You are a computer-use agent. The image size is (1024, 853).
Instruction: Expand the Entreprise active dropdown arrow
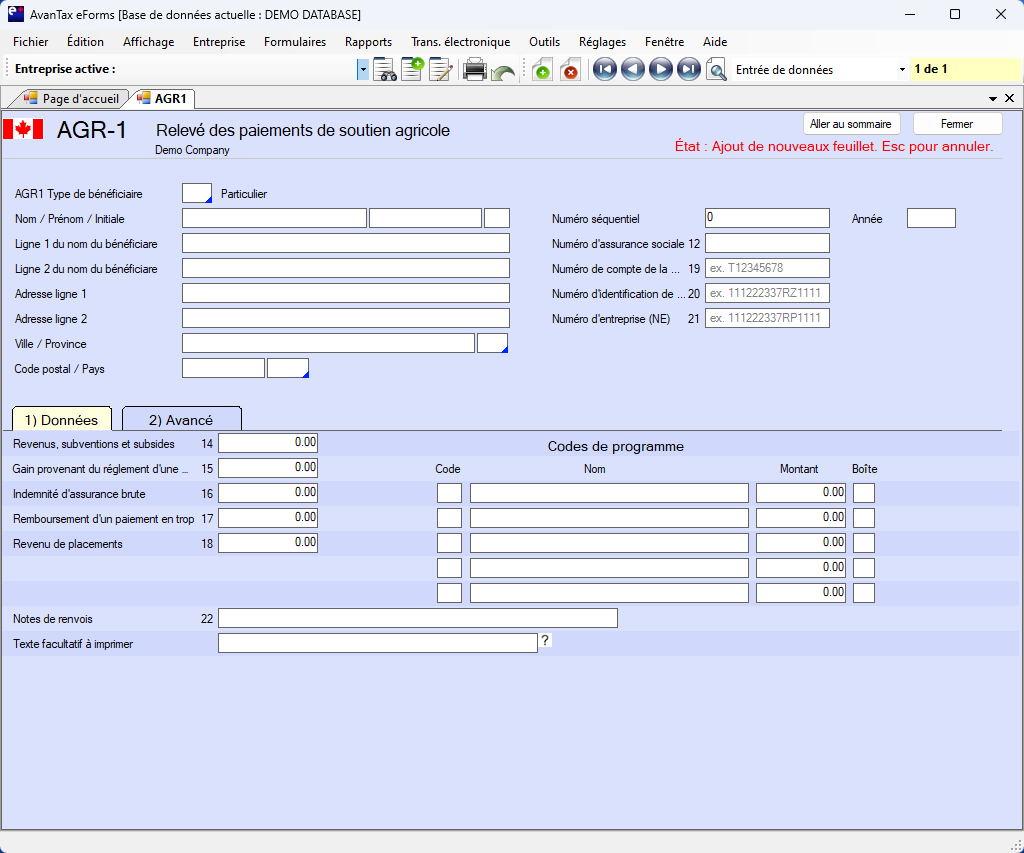click(362, 70)
